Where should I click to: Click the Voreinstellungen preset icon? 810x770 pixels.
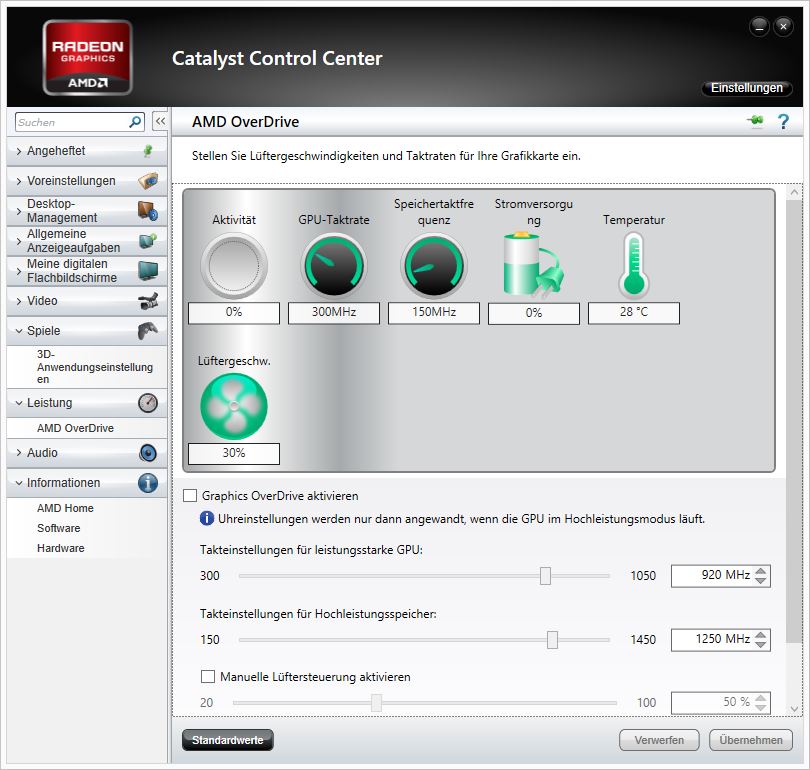148,181
